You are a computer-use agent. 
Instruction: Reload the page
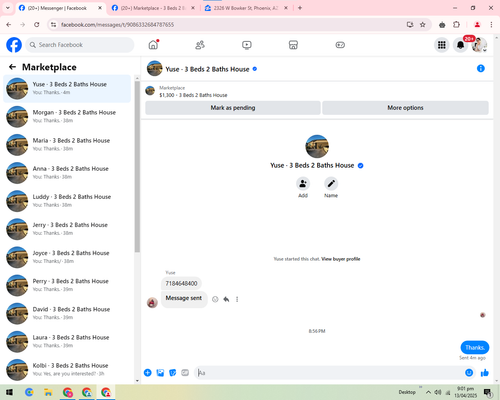coord(37,24)
